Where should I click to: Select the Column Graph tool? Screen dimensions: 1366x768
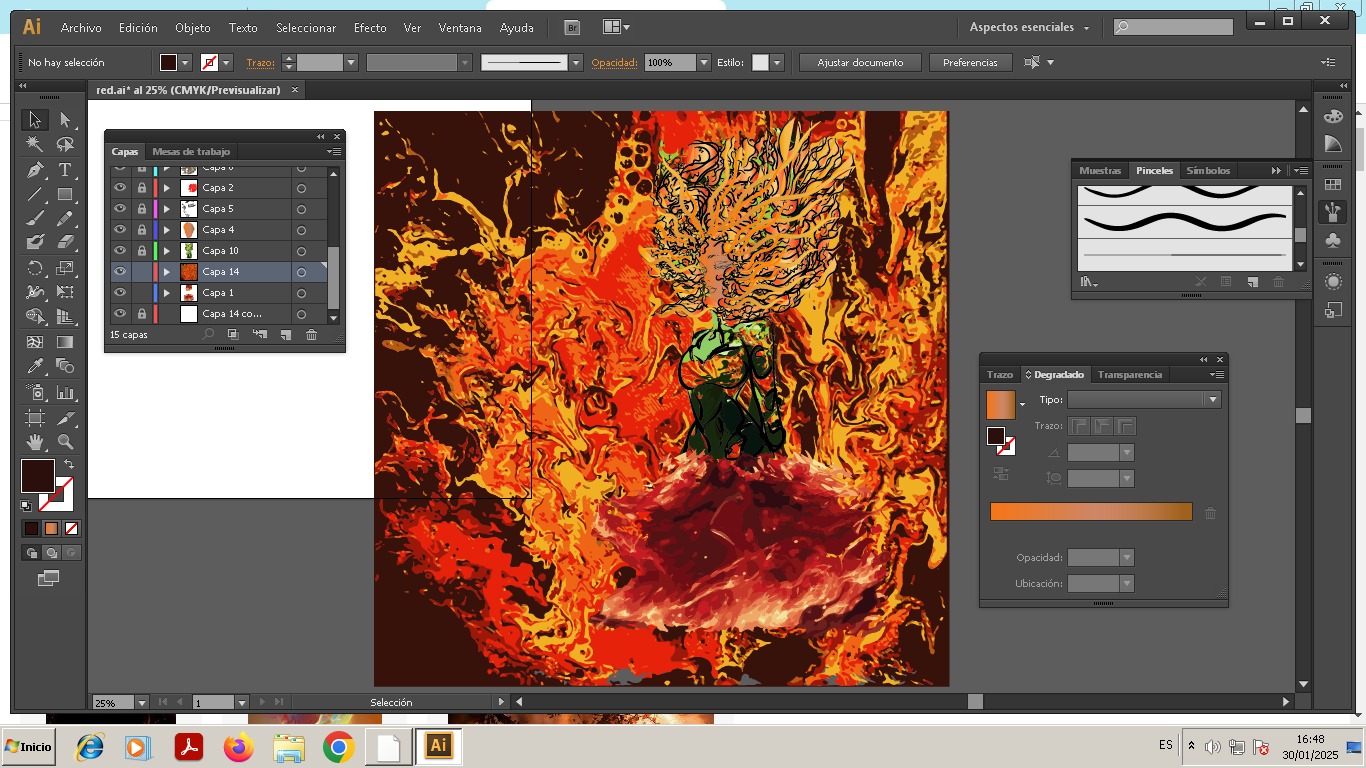tap(65, 392)
